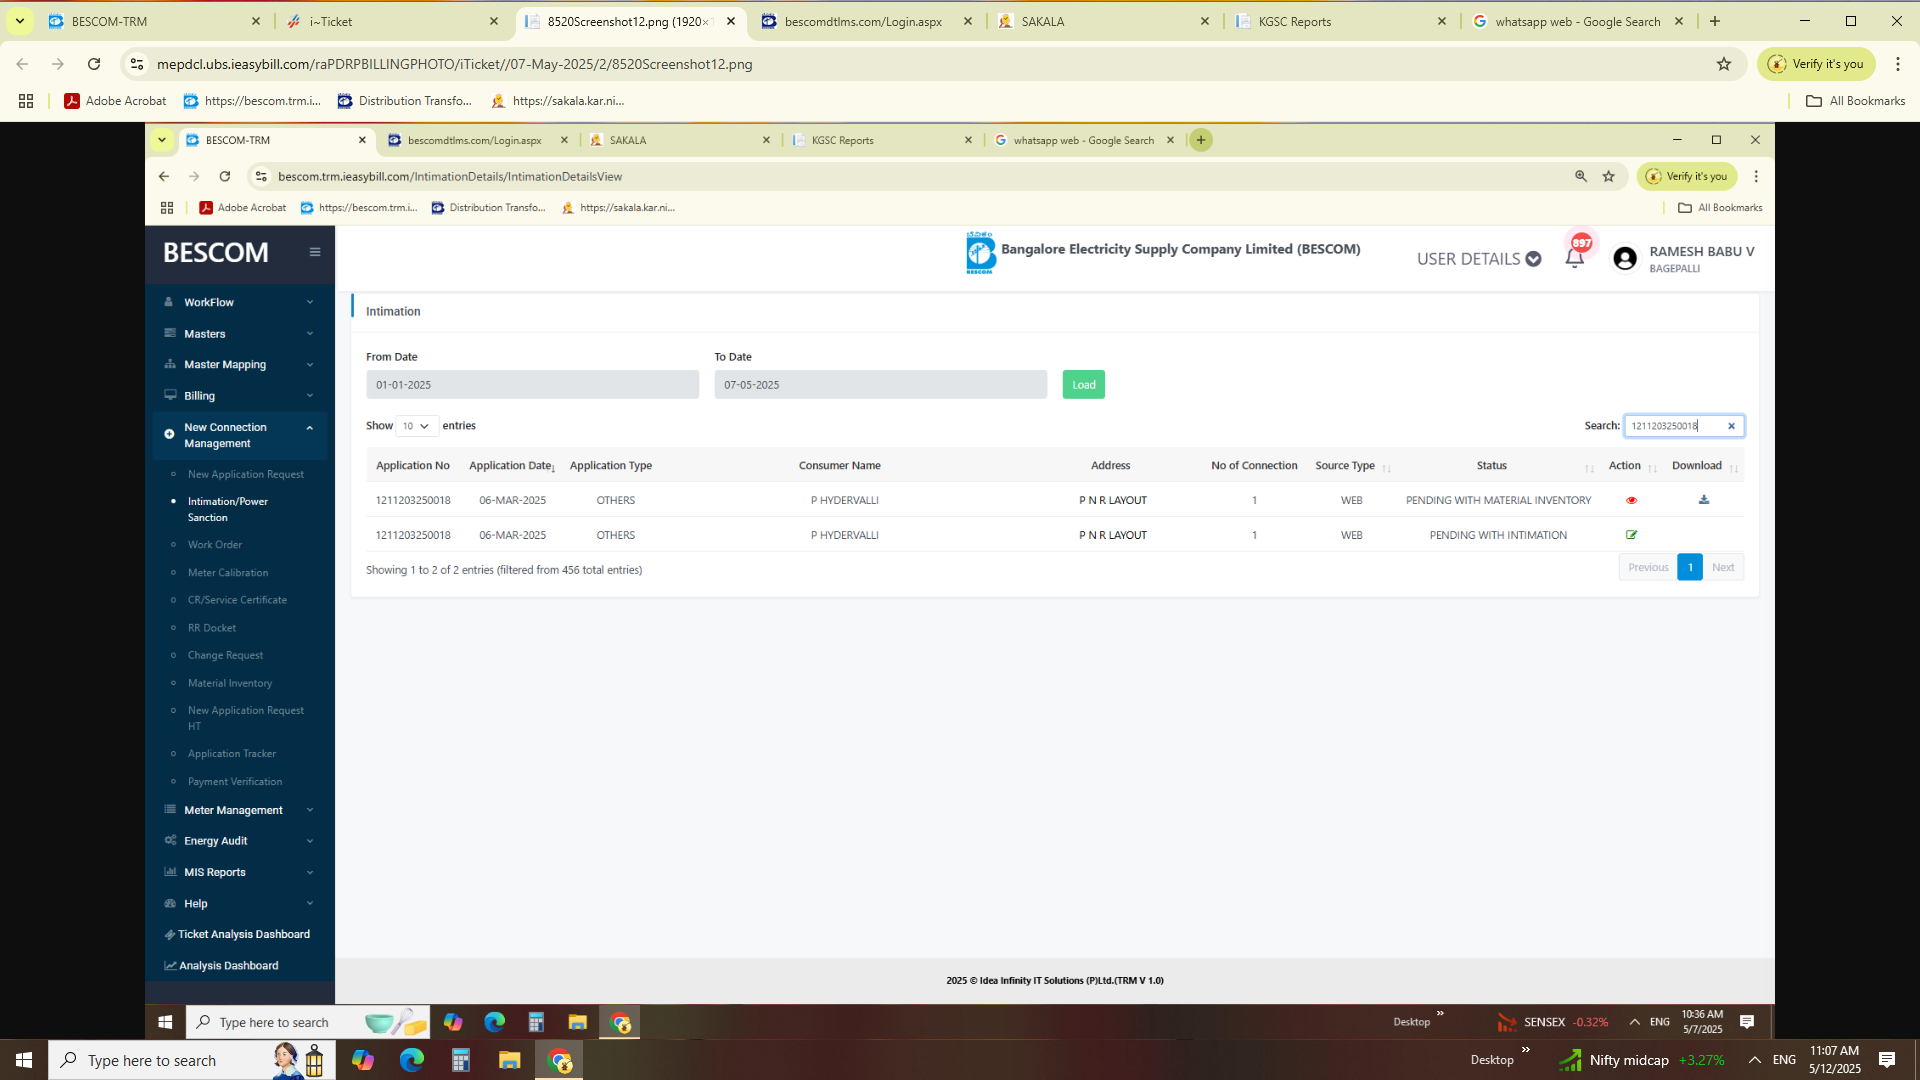Expand the Billing sidebar menu
1920x1080 pixels.
click(x=238, y=396)
